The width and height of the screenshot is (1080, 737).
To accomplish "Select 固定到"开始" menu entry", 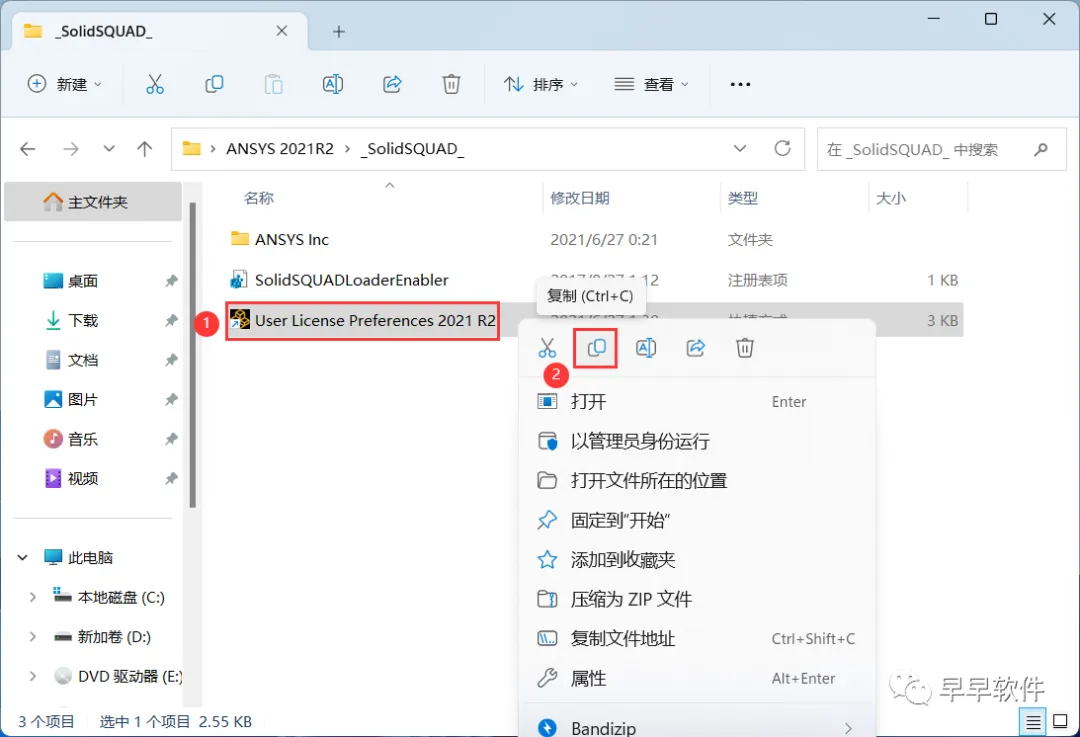I will pyautogui.click(x=697, y=520).
